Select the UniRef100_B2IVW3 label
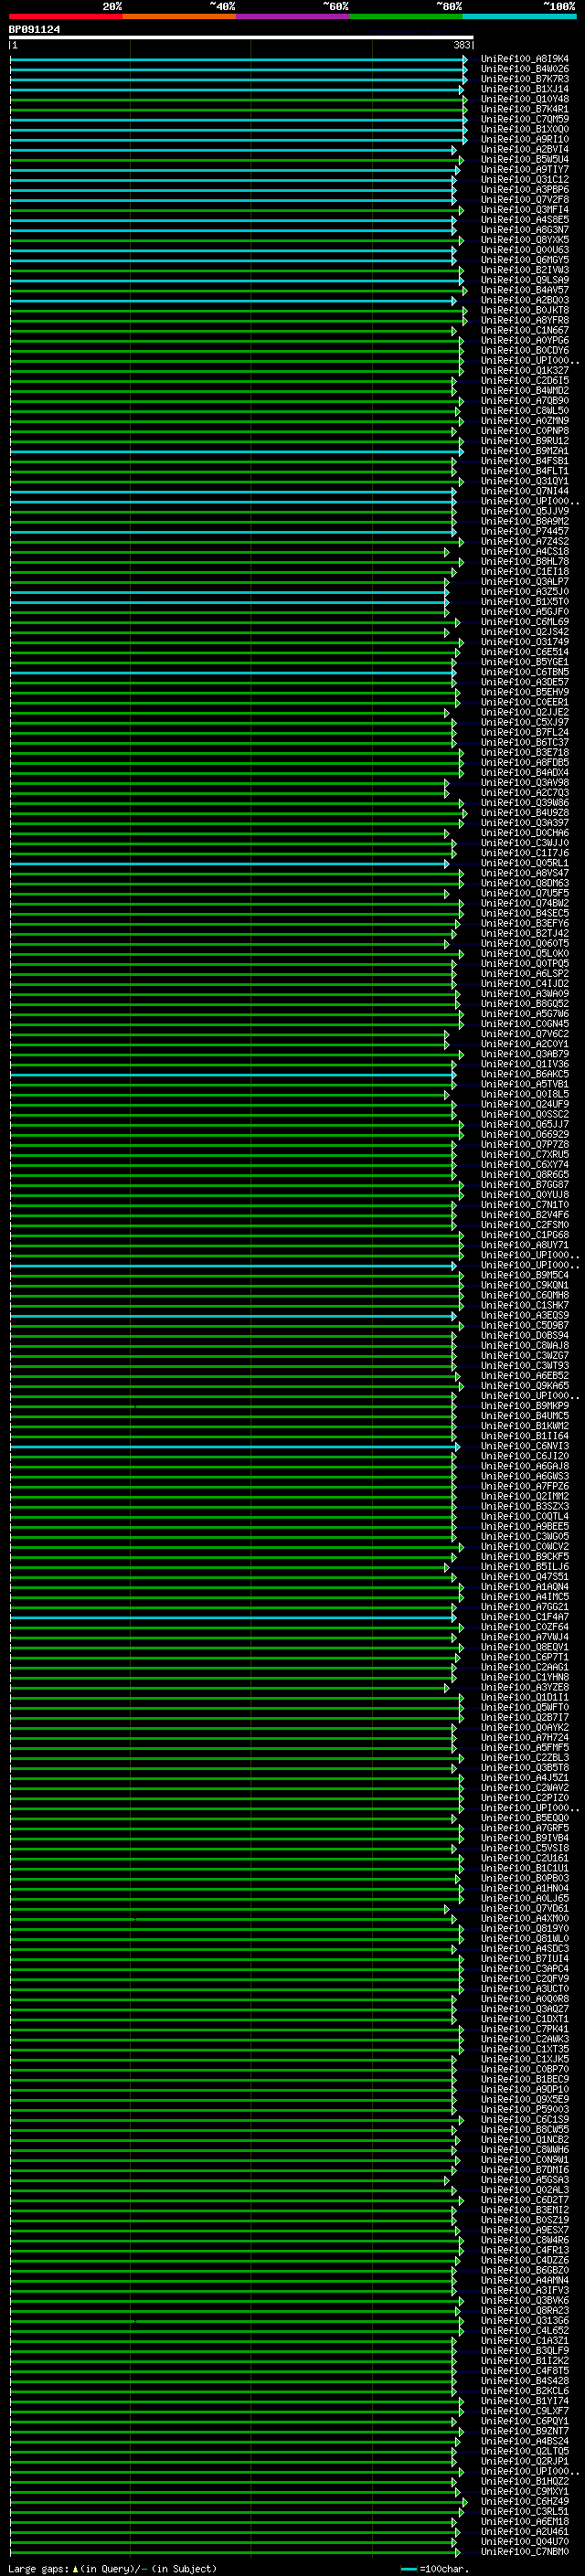This screenshot has height=2576, width=585. click(525, 270)
